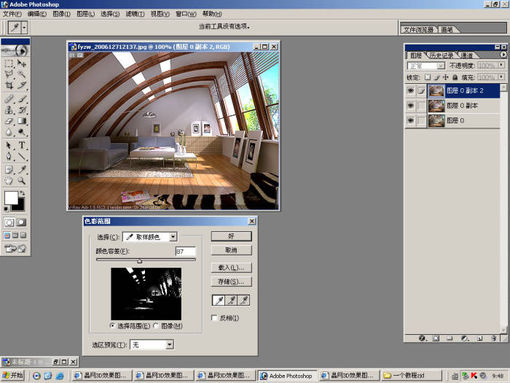Select the Gradient tool in the toolbox
Viewport: 510px width, 383px height.
[x=22, y=121]
